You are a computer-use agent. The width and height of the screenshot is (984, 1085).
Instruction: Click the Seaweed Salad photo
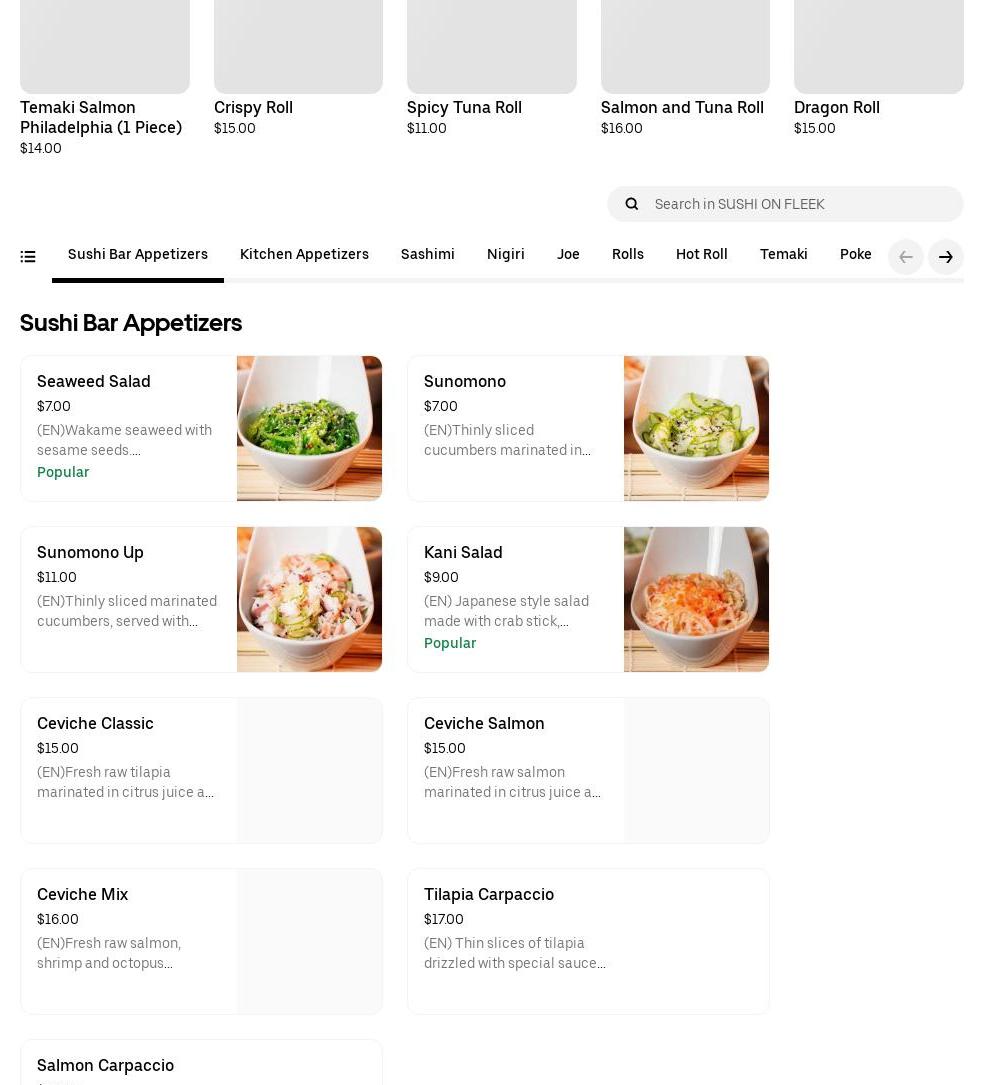[x=309, y=428]
